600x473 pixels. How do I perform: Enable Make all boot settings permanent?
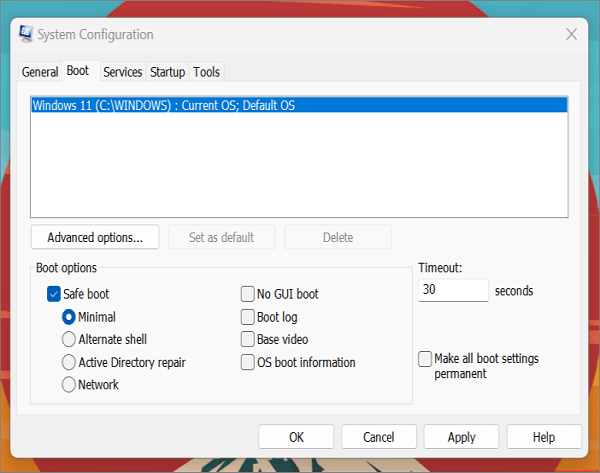click(425, 359)
